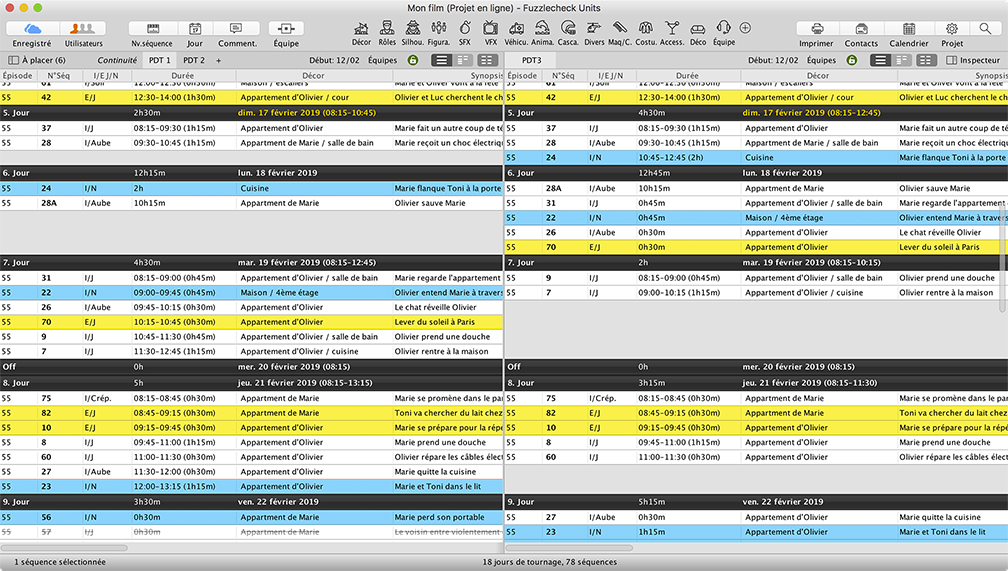Open the Casca. stunts icon
Viewport: 1008px width, 571px height.
[x=568, y=28]
